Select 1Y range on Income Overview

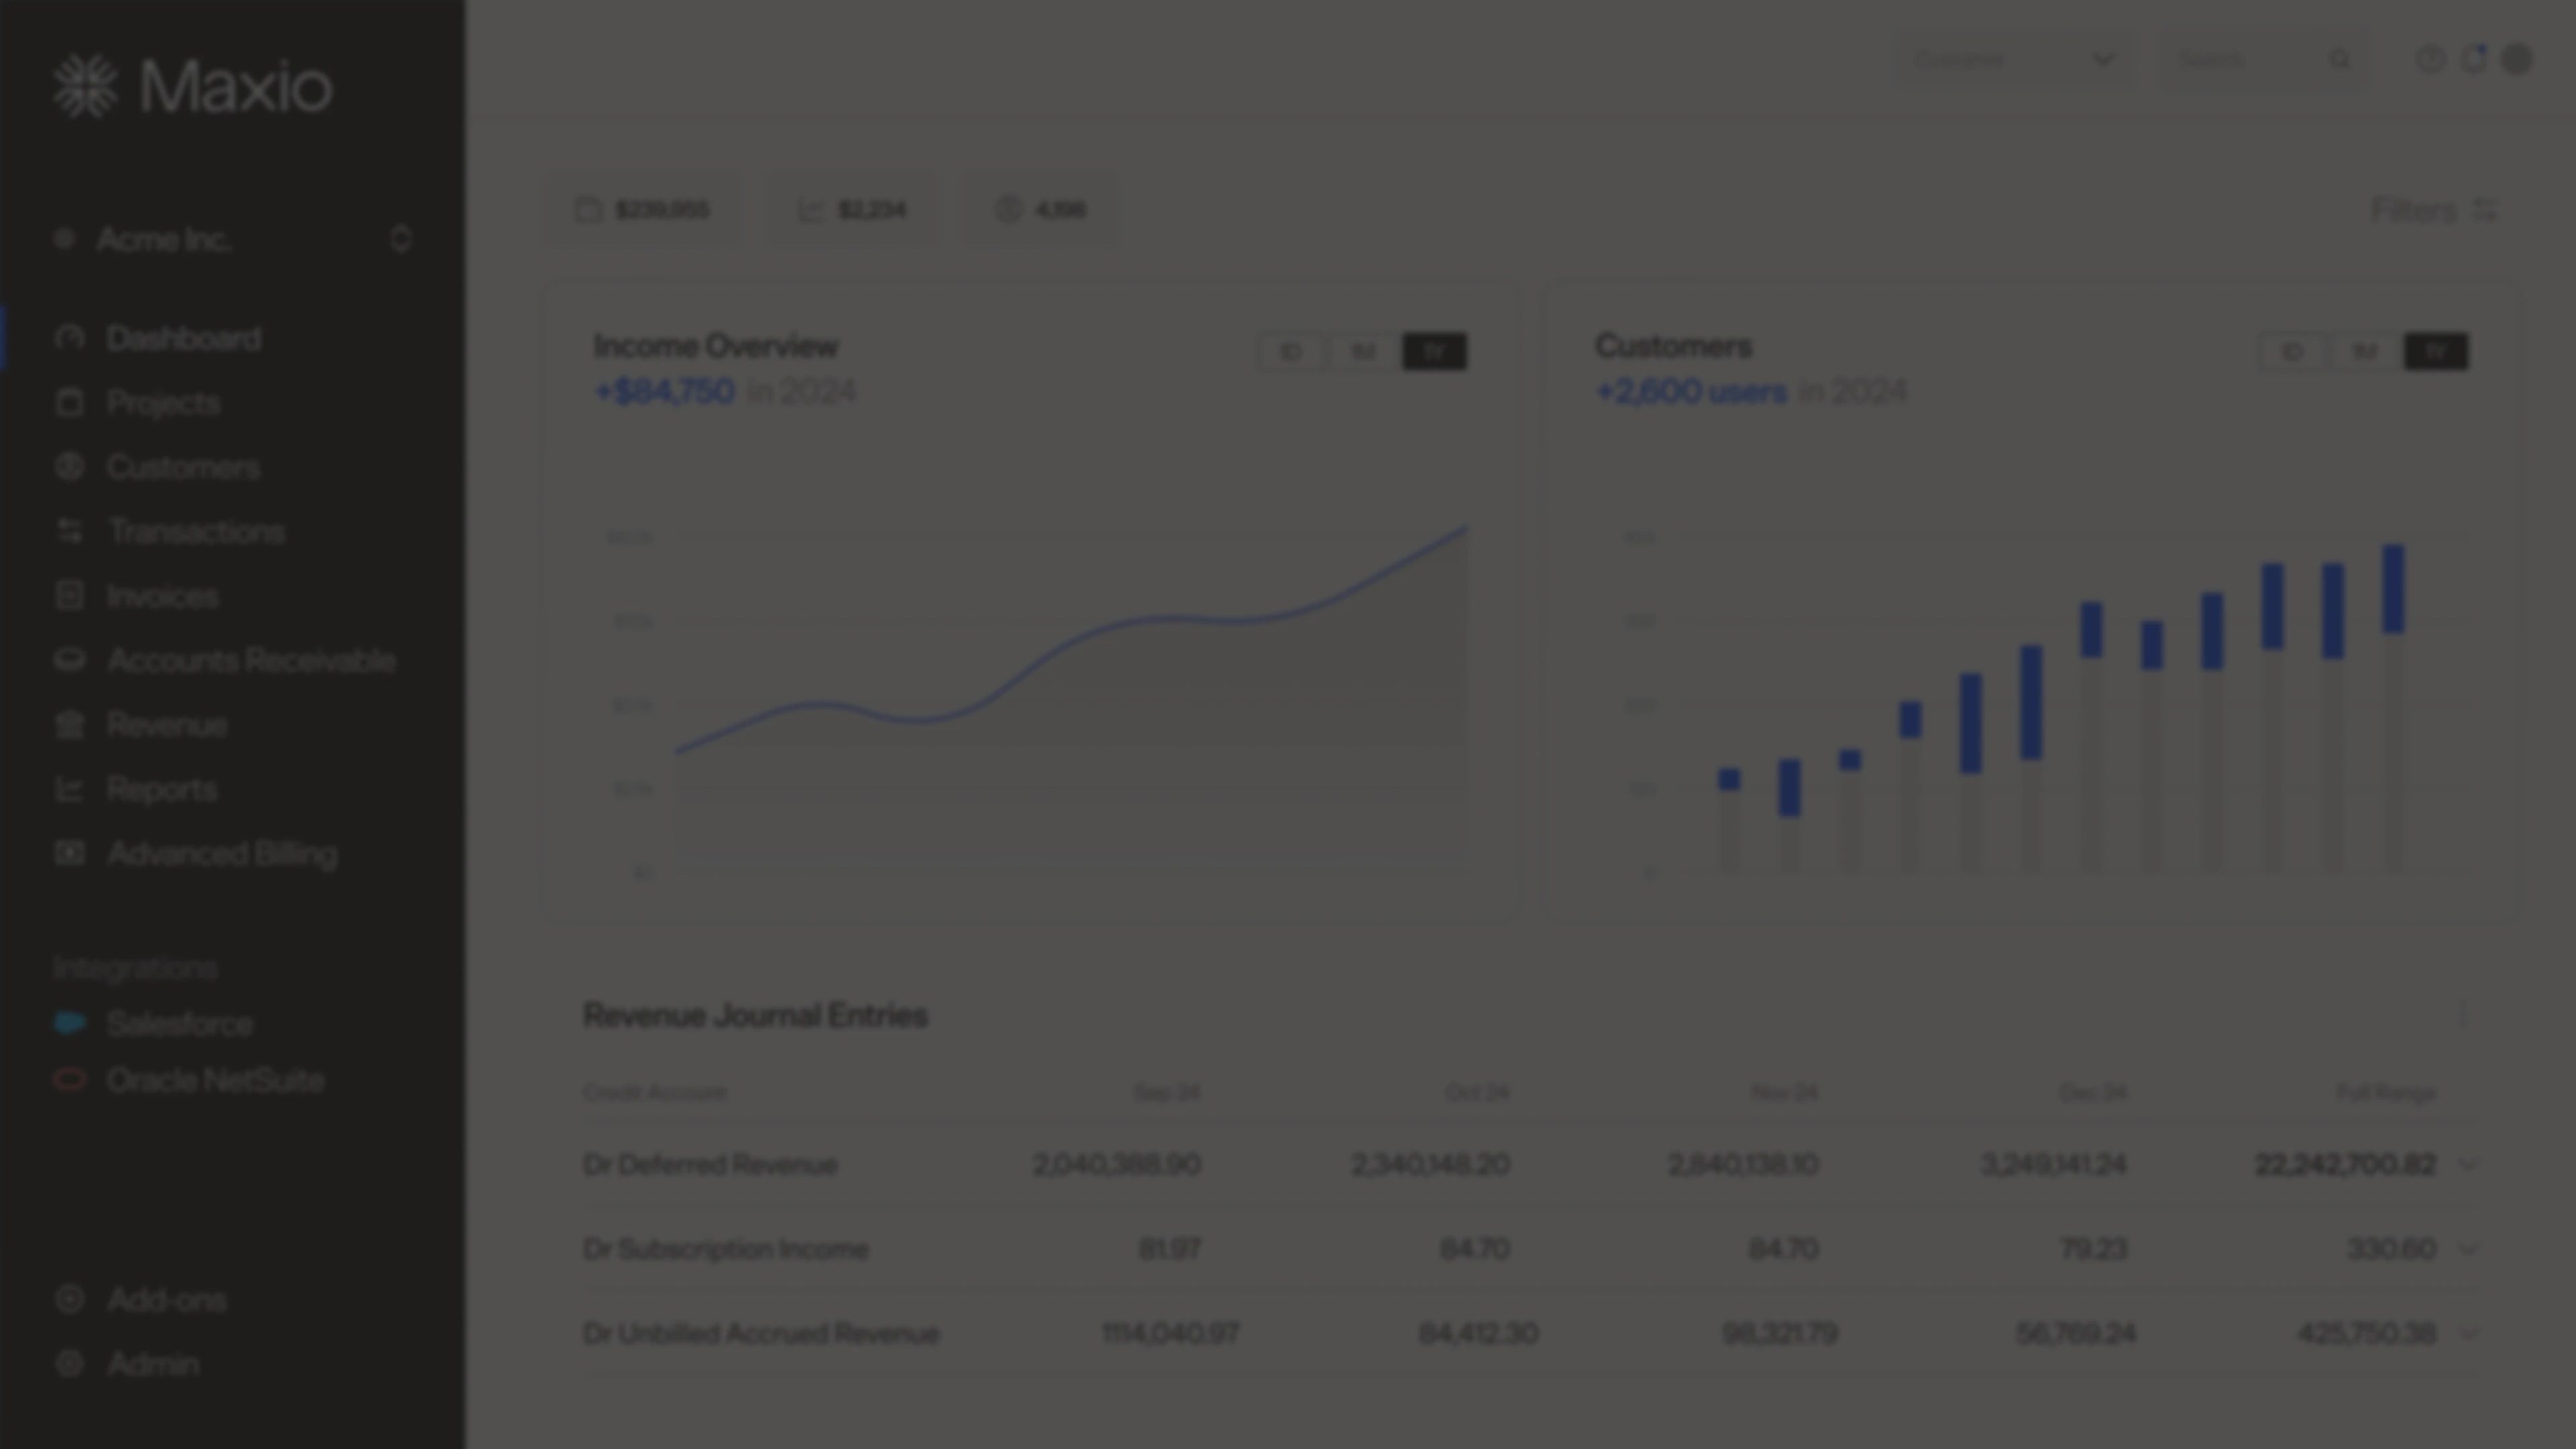click(1434, 352)
